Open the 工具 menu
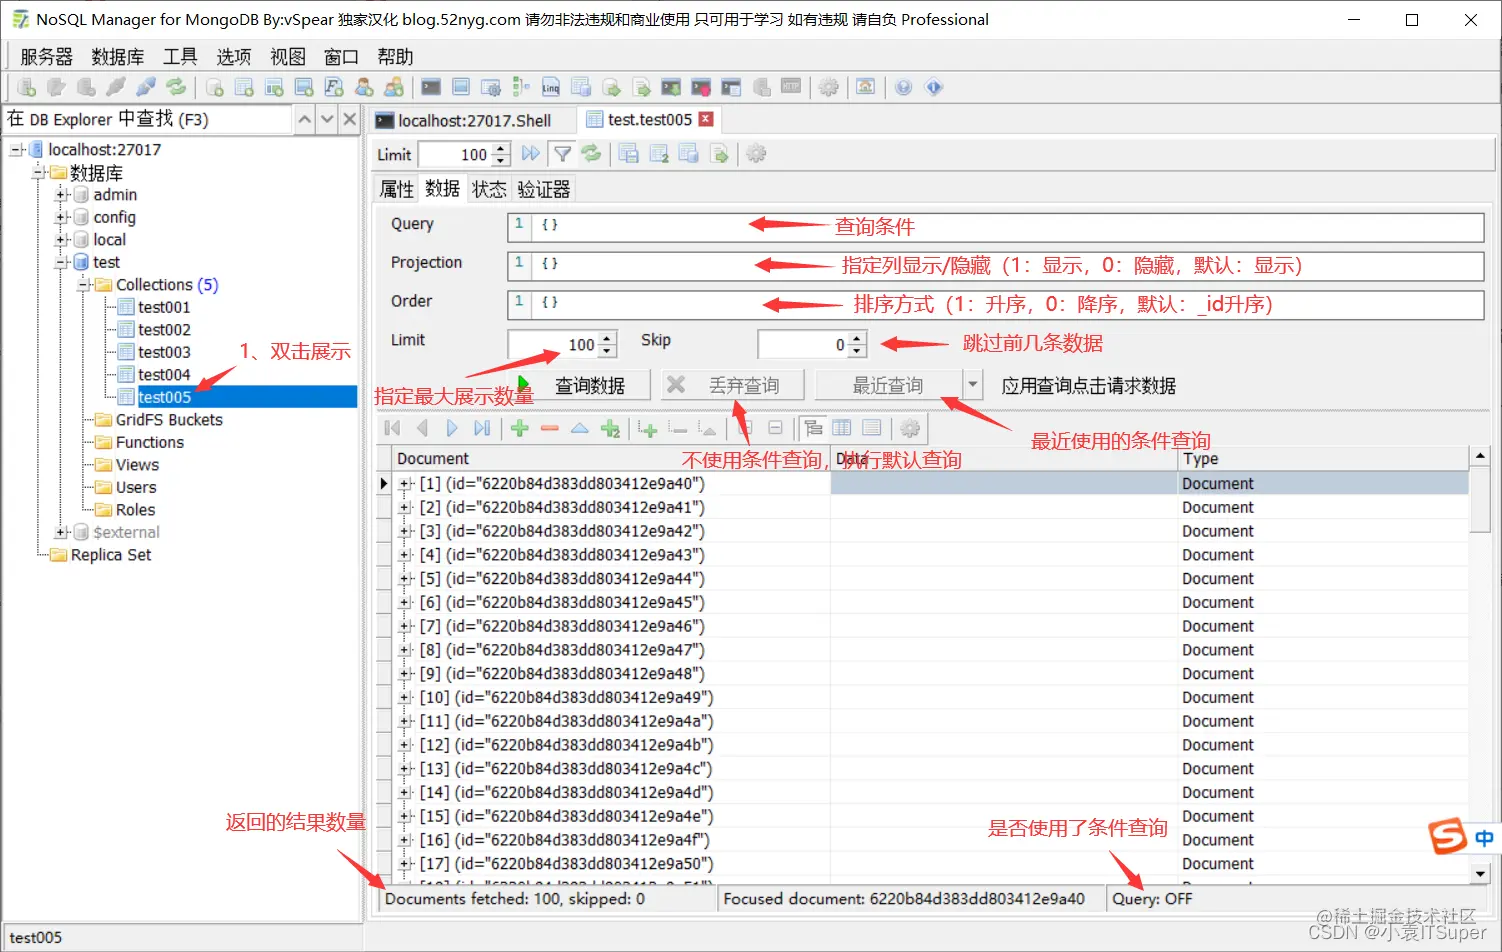 (x=180, y=57)
